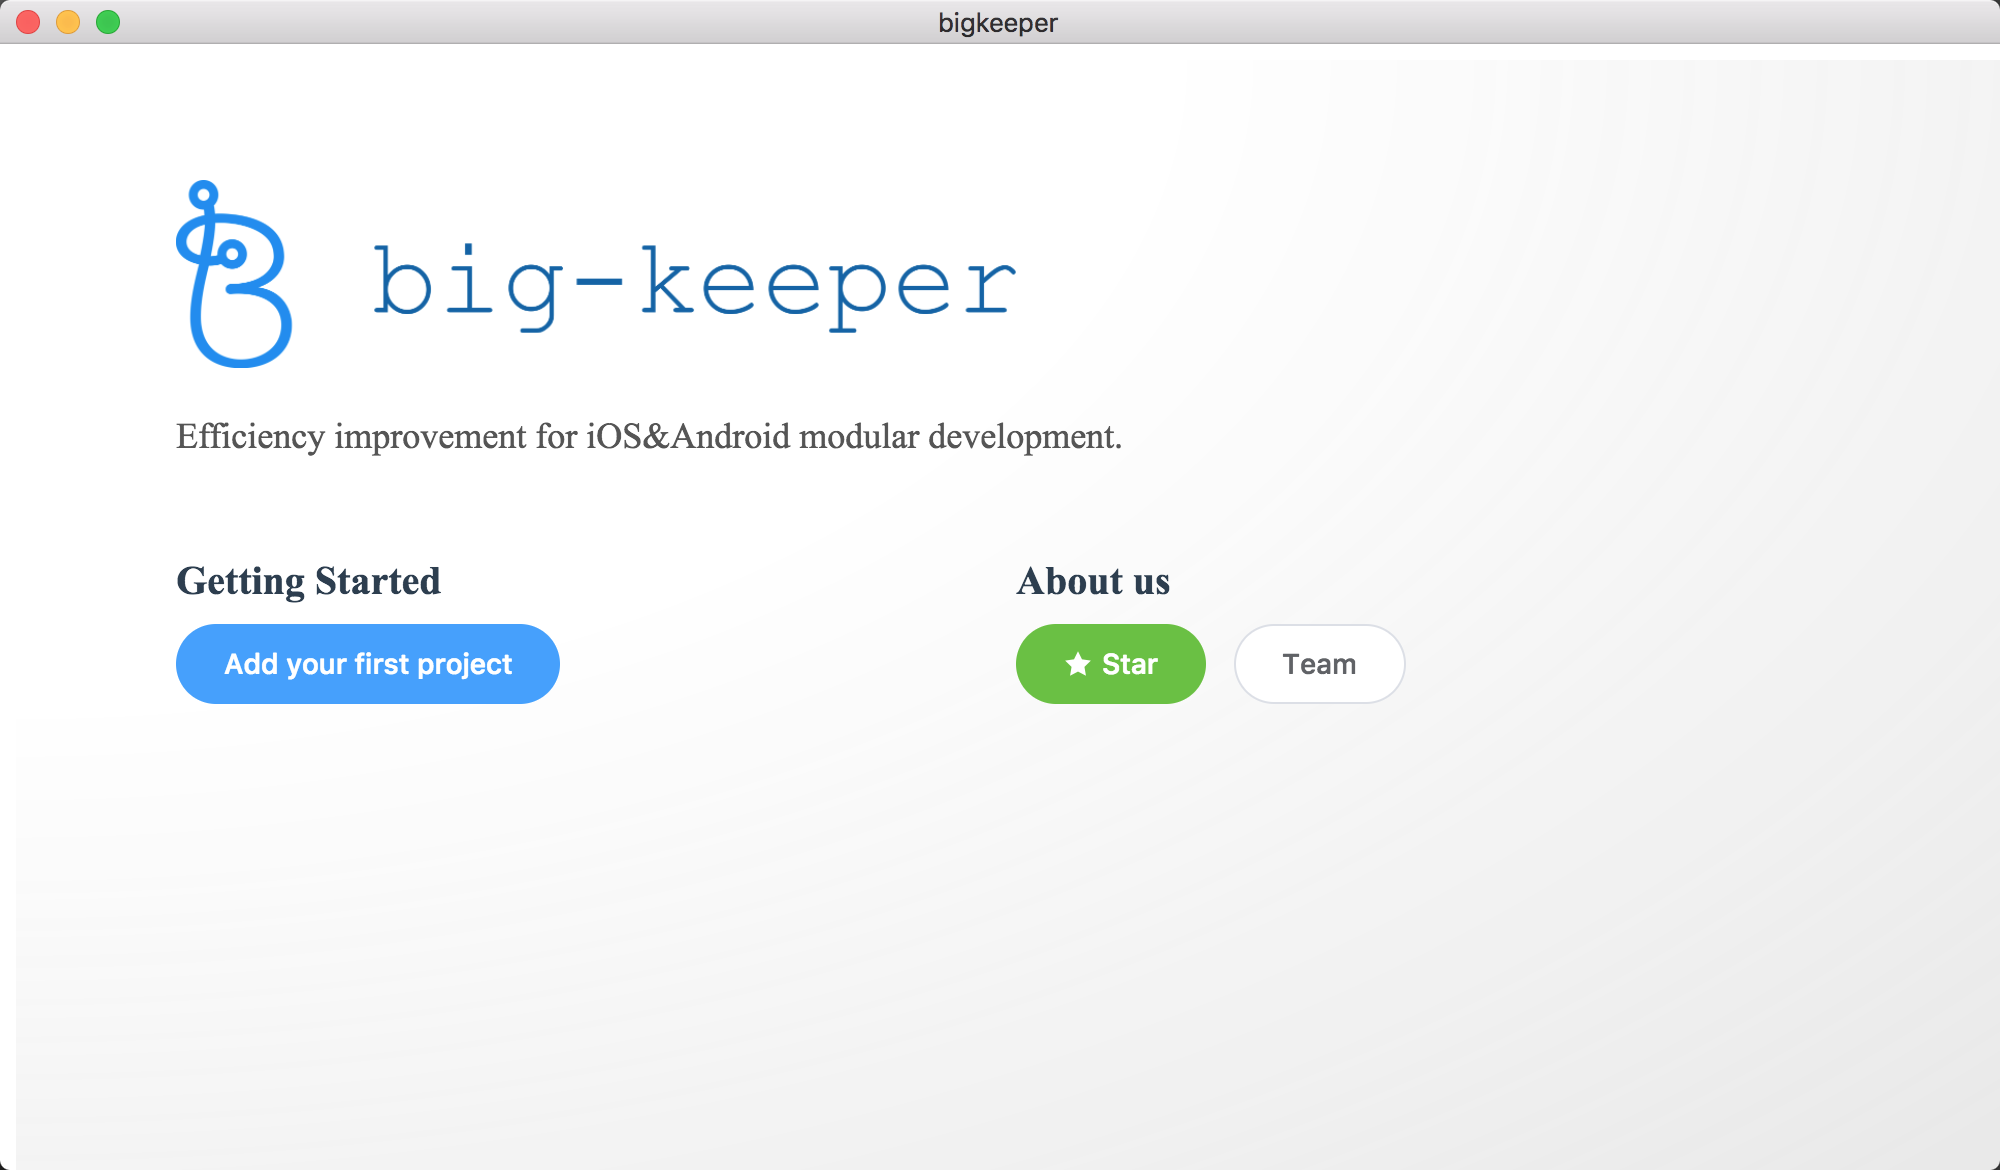Screen dimensions: 2000x1170
Task: Click the bigkeeper title in title bar
Action: (997, 22)
